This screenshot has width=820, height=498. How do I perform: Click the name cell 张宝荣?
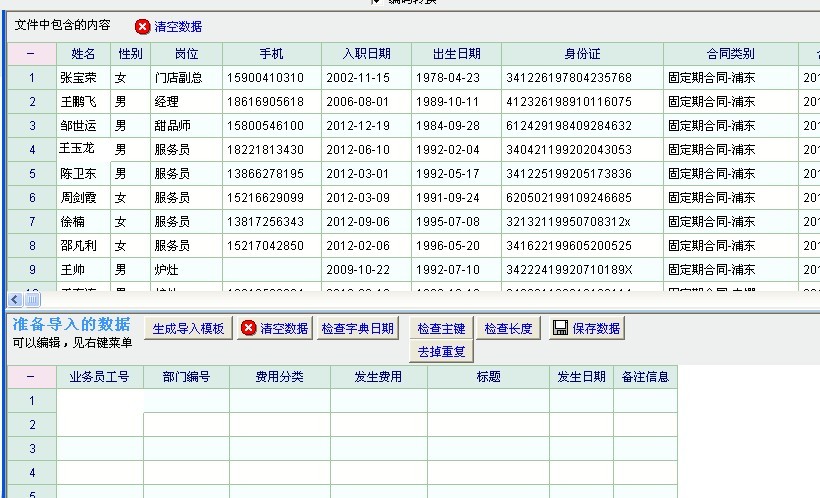[78, 78]
